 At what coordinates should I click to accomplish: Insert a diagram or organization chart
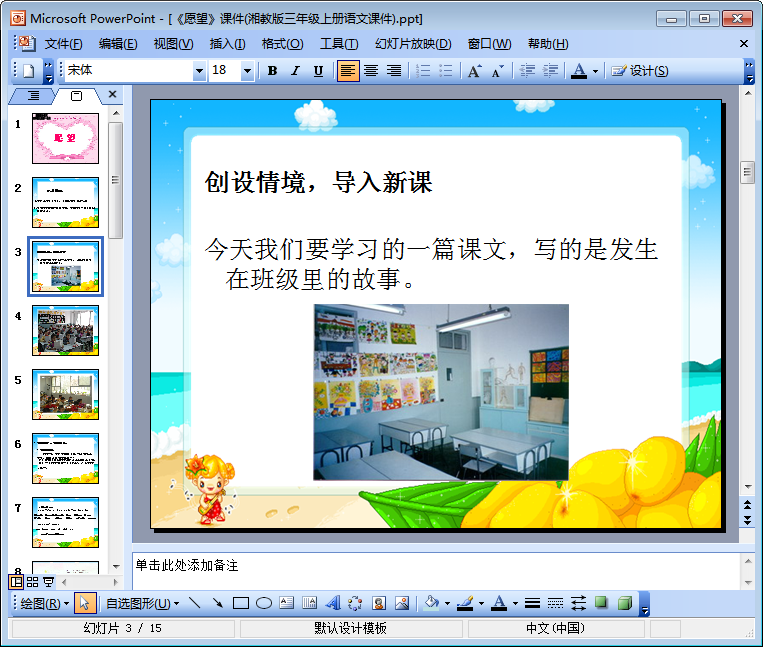coord(356,604)
